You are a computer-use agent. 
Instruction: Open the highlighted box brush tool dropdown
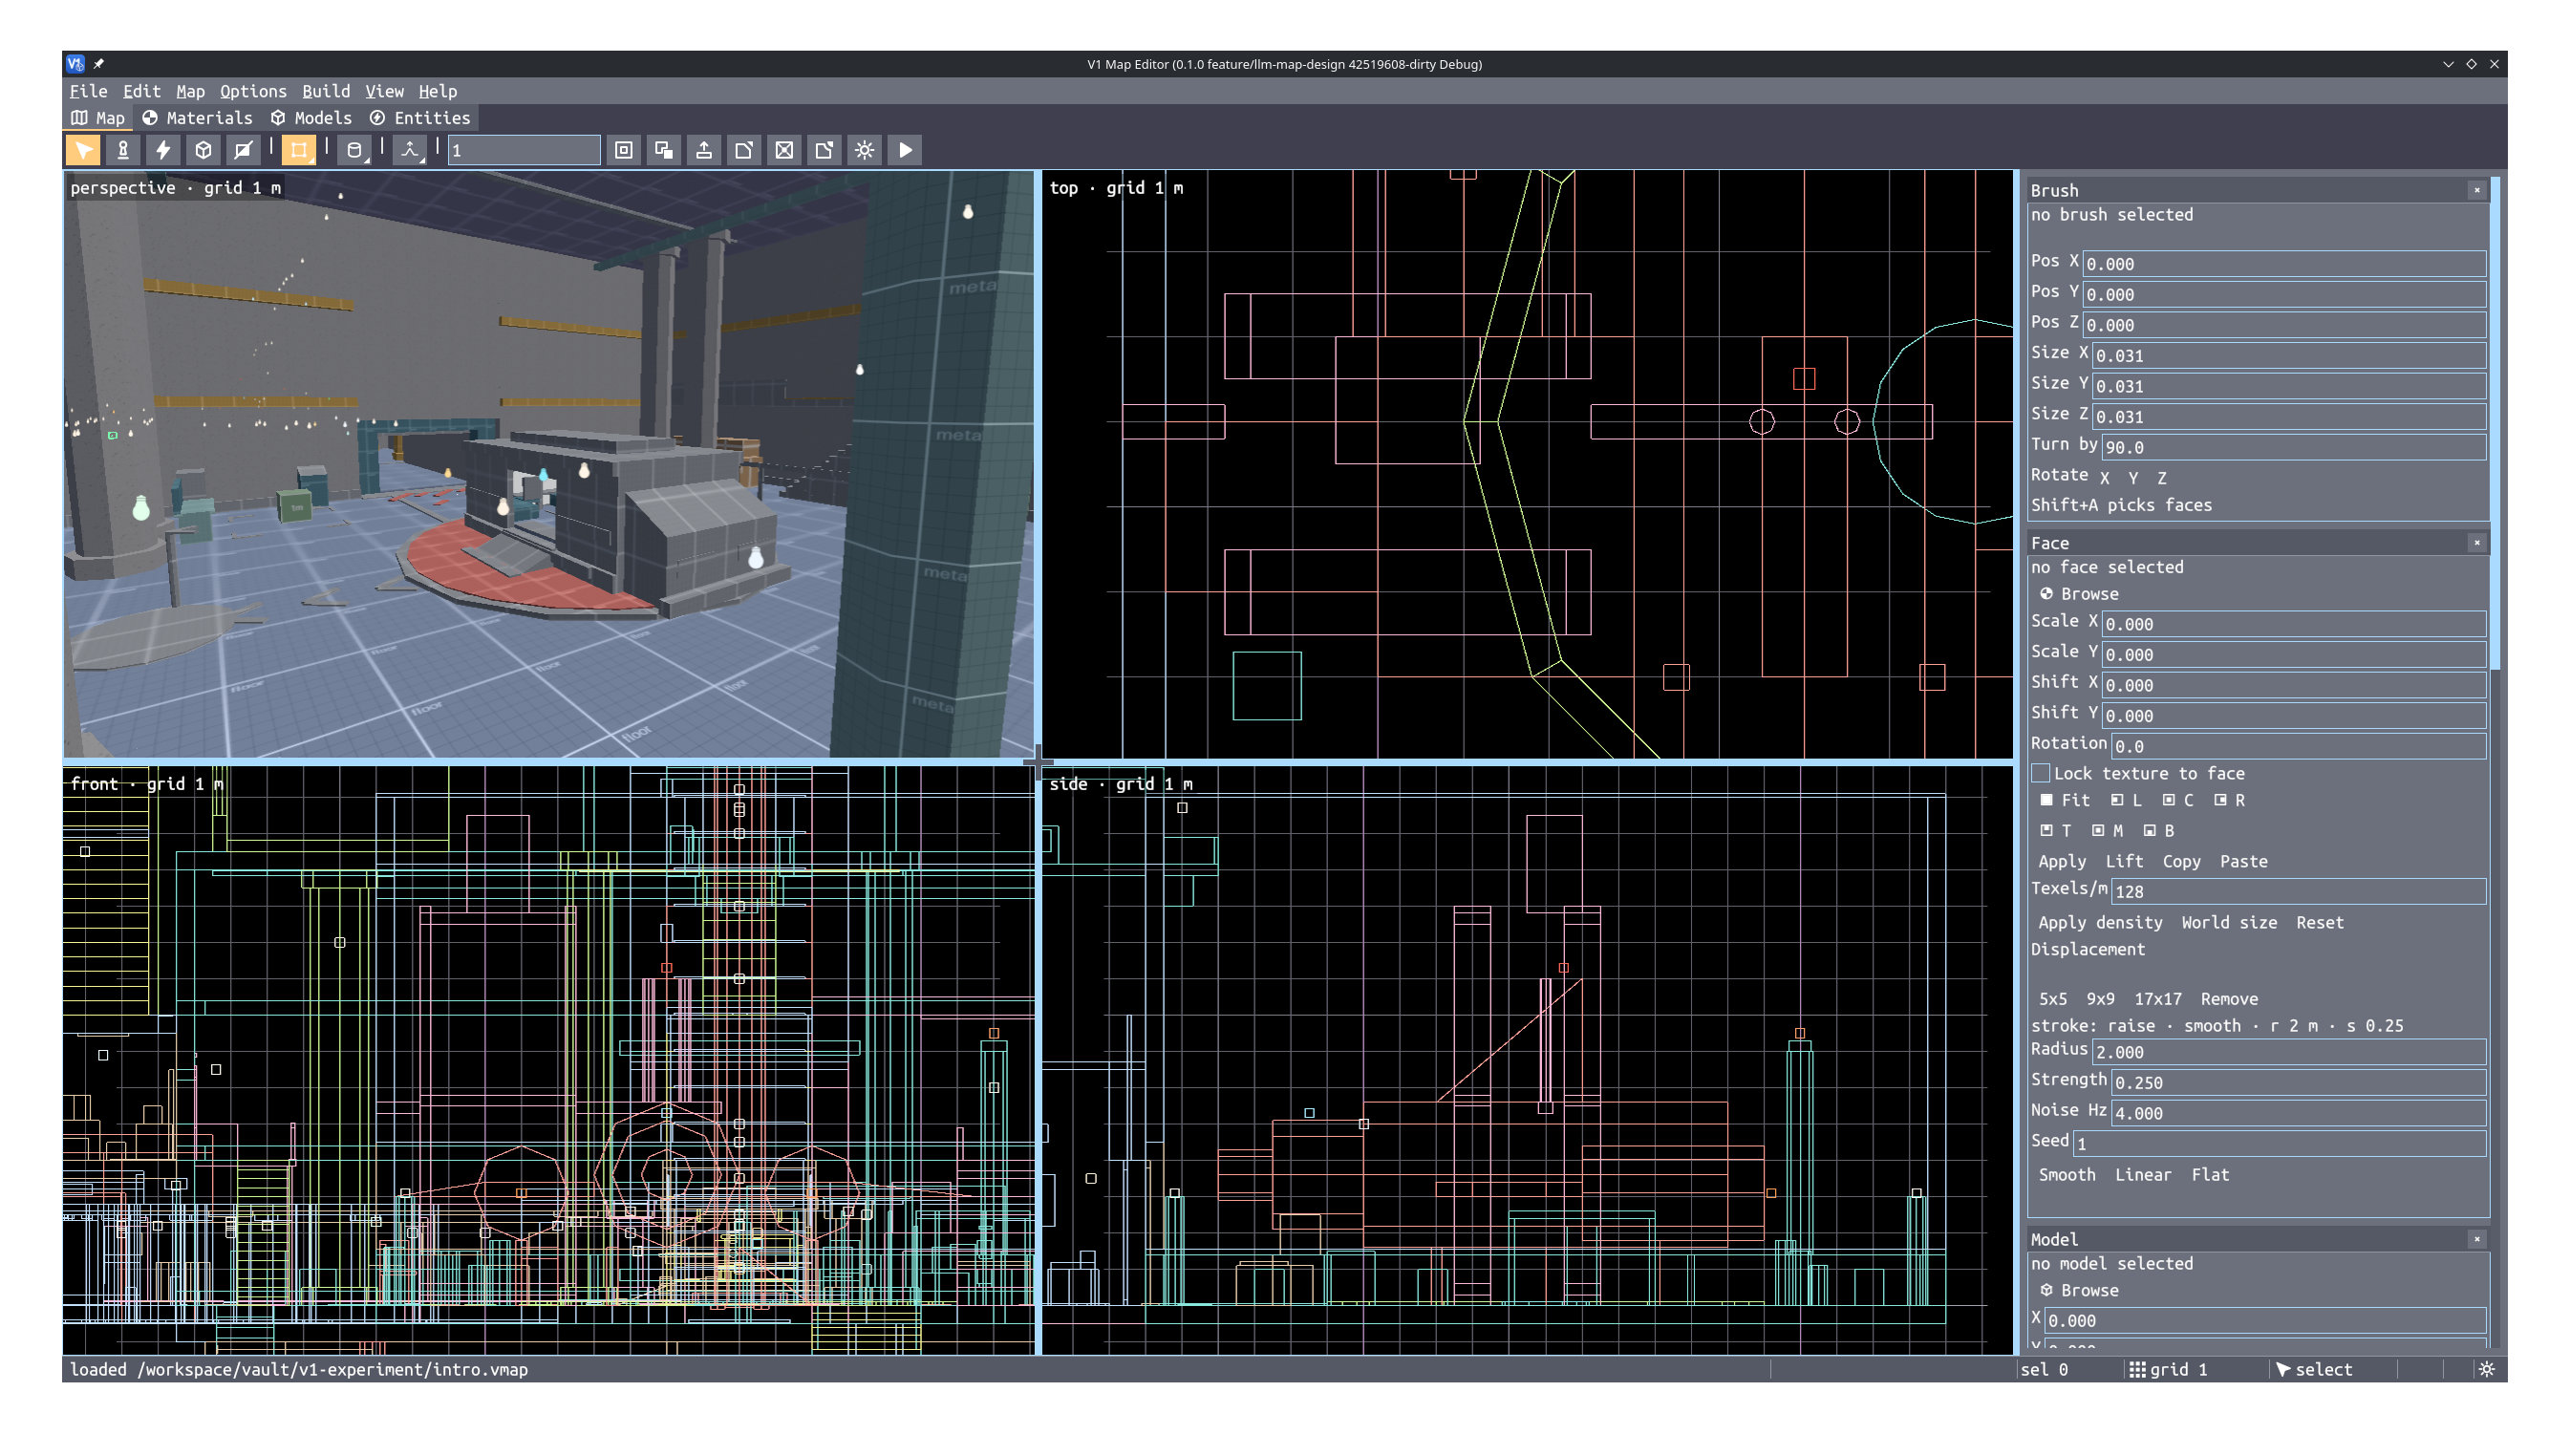(299, 150)
